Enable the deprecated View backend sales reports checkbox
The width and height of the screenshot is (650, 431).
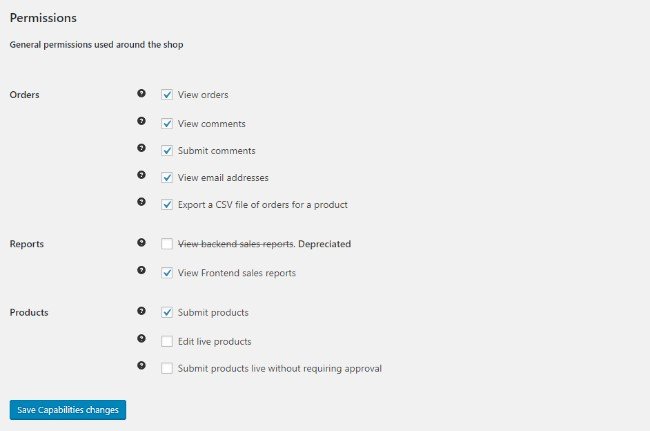click(x=167, y=244)
